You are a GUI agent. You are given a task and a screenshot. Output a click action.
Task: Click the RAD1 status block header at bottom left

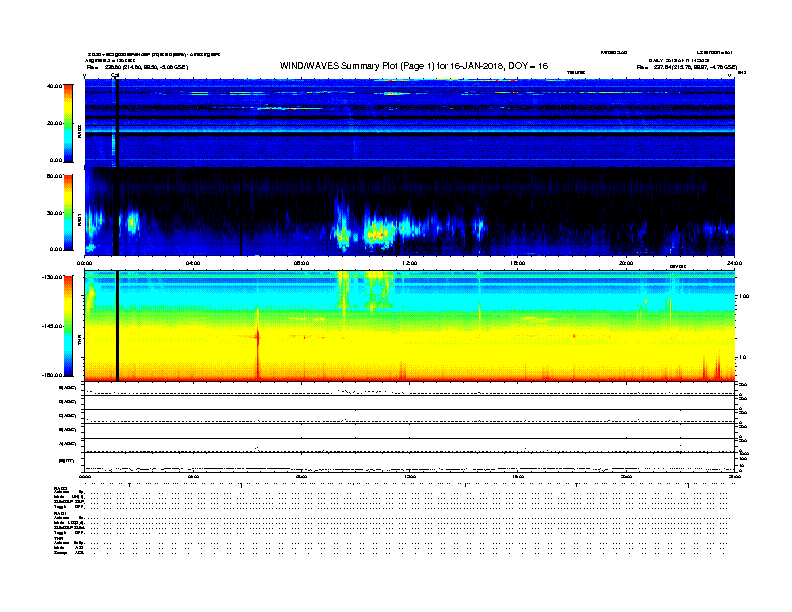(60, 514)
